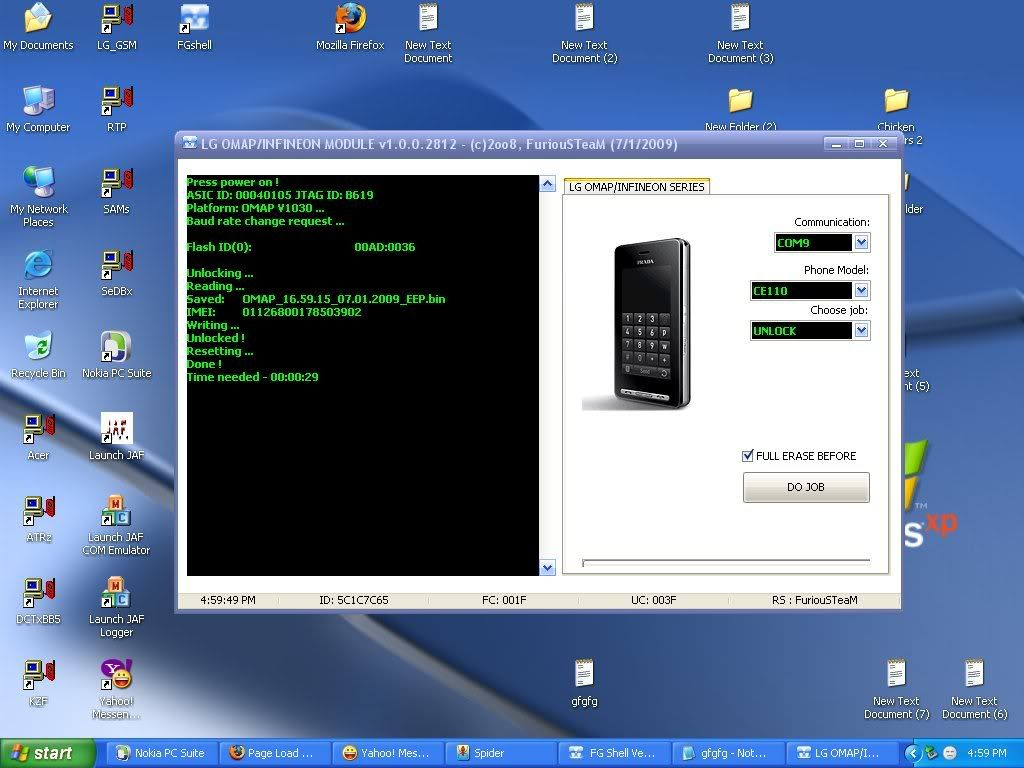Select LG OMAP/INFINEON SERIES tab
The image size is (1024, 768).
point(636,187)
